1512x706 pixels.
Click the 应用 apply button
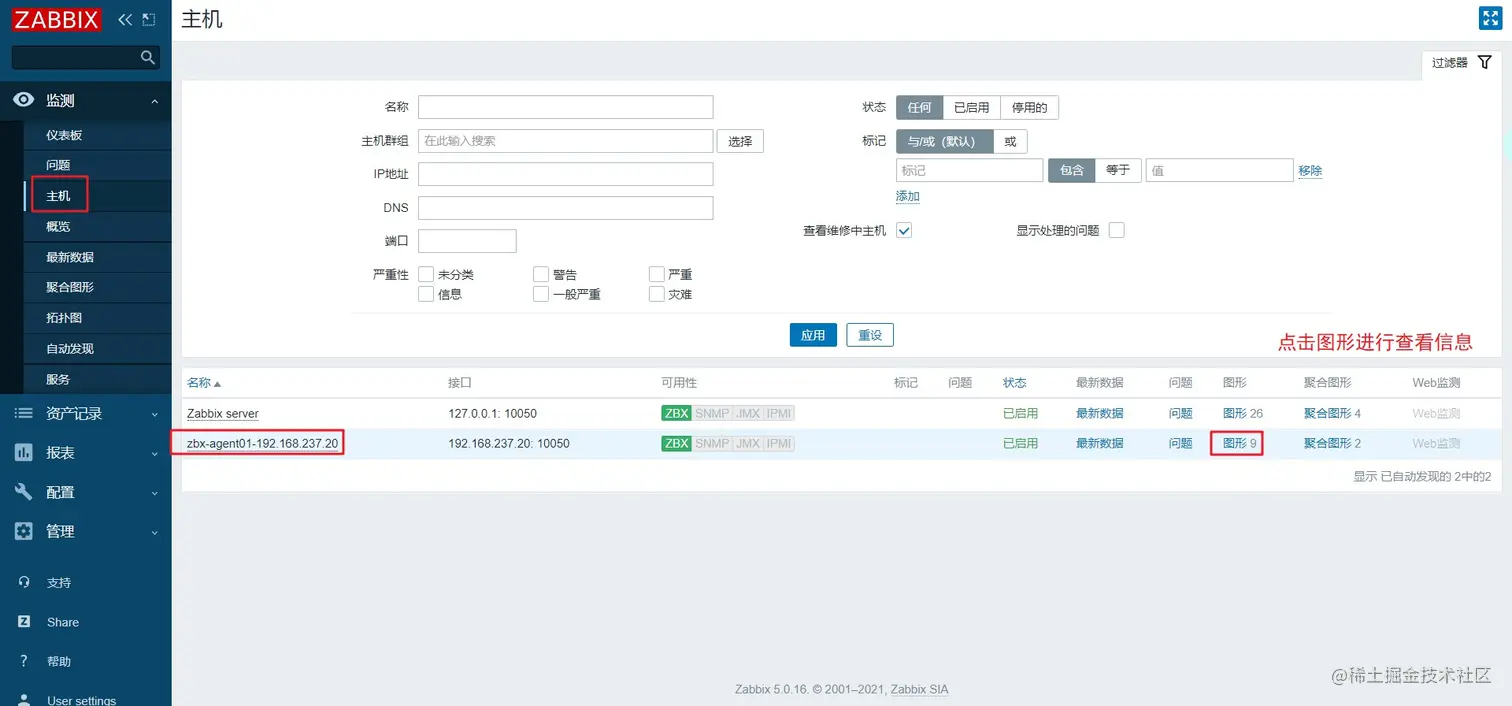coord(813,335)
